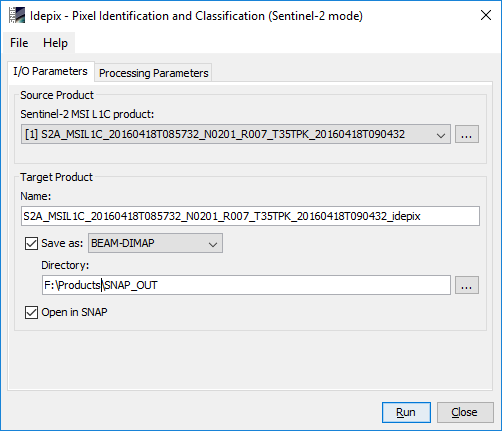Image resolution: width=502 pixels, height=431 pixels.
Task: Click the Target Product group label
Action: [x=56, y=177]
